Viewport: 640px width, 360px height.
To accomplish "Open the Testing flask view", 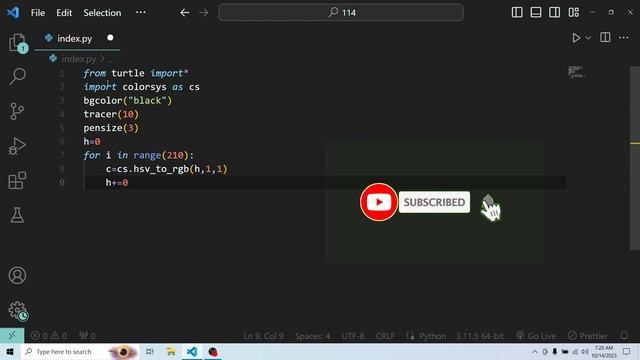I will 17,215.
